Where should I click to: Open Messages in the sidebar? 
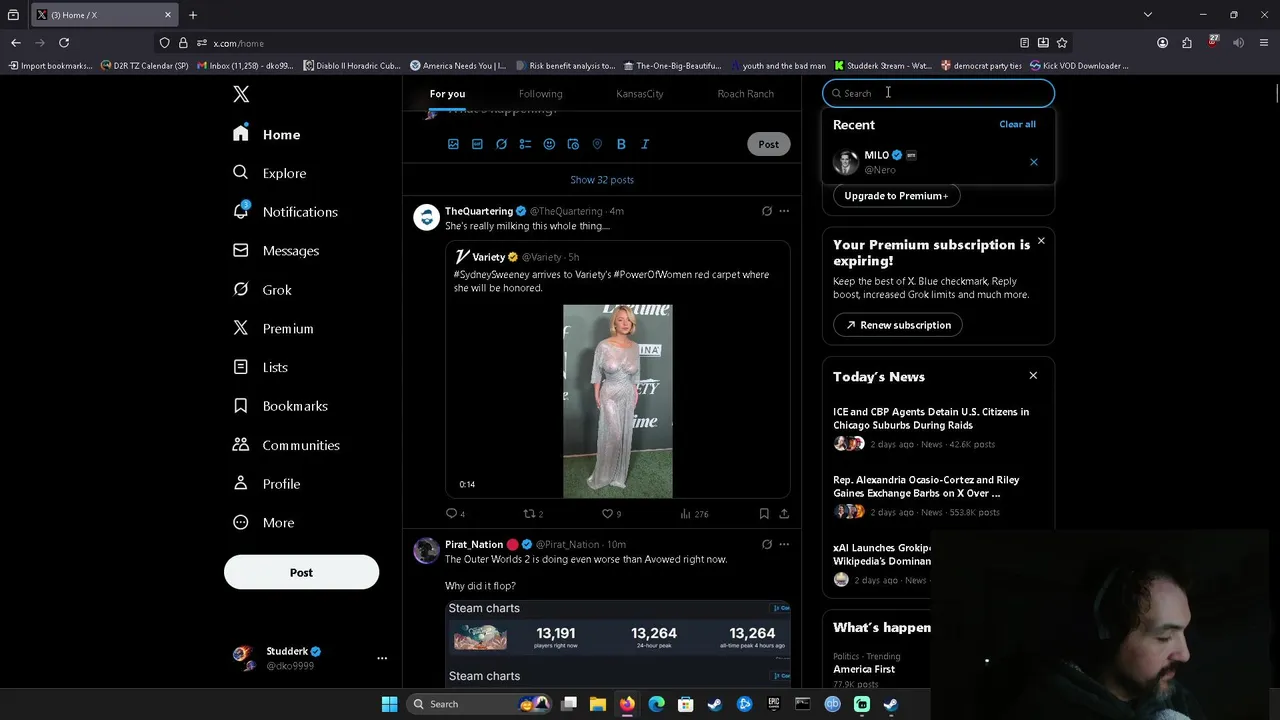(276, 250)
